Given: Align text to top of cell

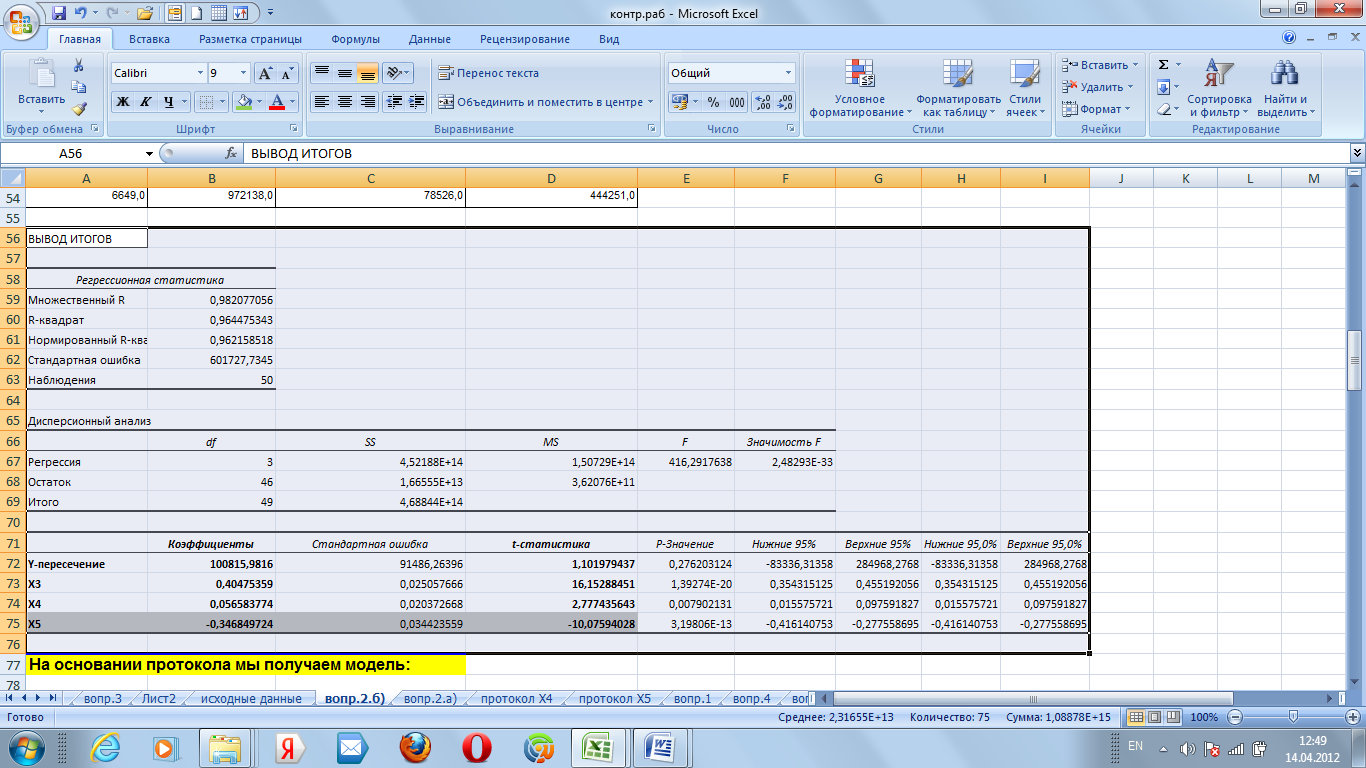Looking at the screenshot, I should coord(321,73).
